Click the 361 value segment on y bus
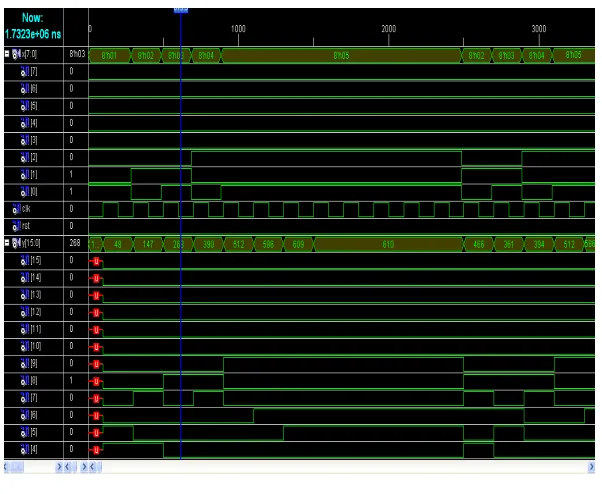 pyautogui.click(x=509, y=245)
